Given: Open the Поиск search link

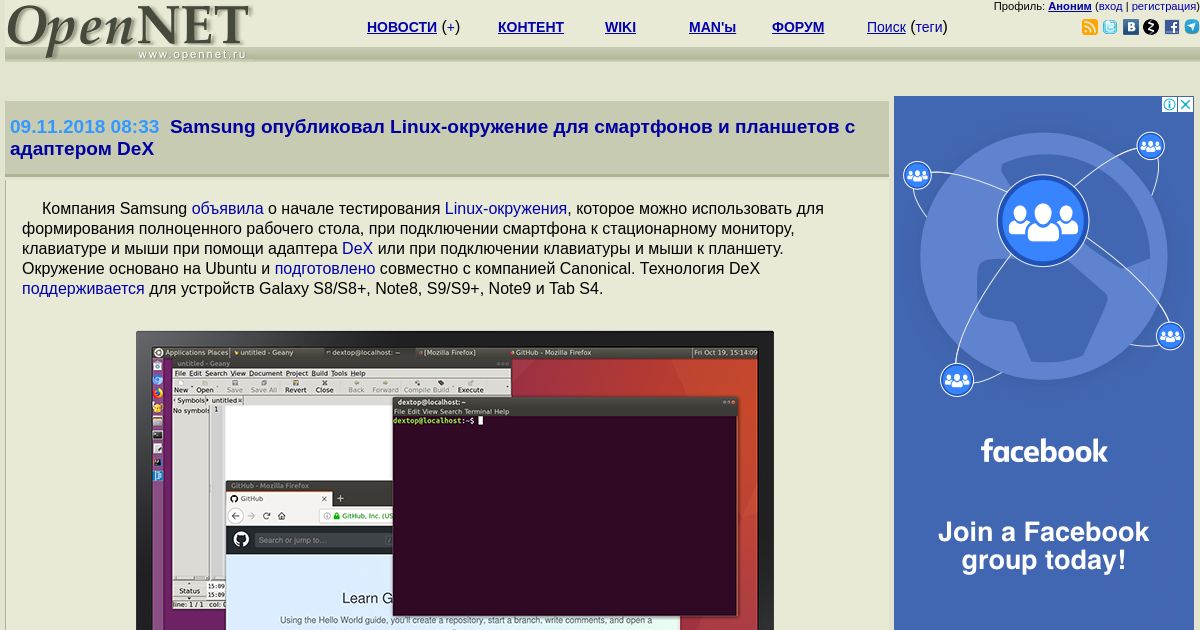Looking at the screenshot, I should tap(886, 27).
